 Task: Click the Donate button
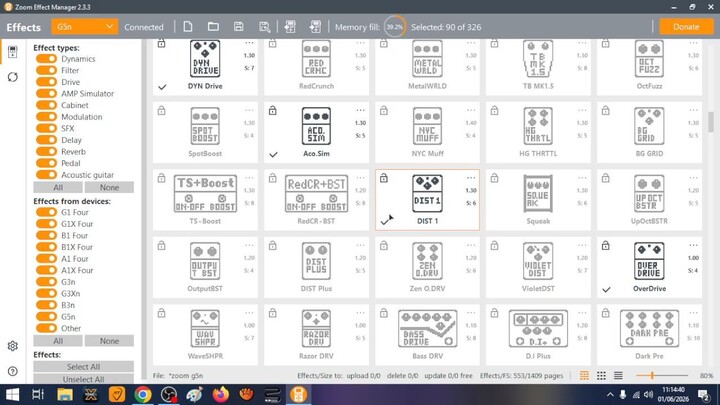(686, 27)
